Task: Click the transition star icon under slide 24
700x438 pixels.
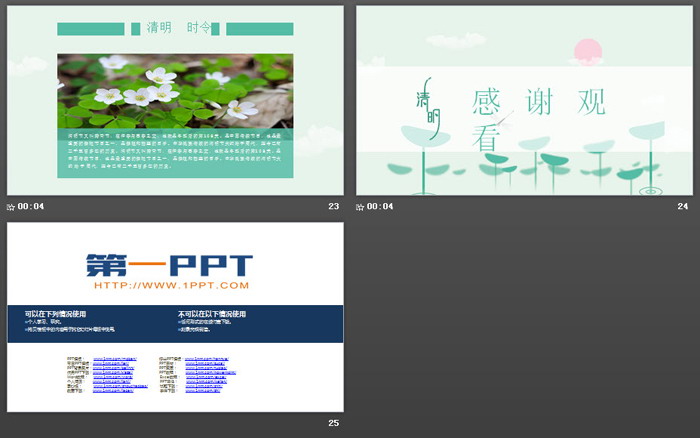Action: tap(360, 207)
